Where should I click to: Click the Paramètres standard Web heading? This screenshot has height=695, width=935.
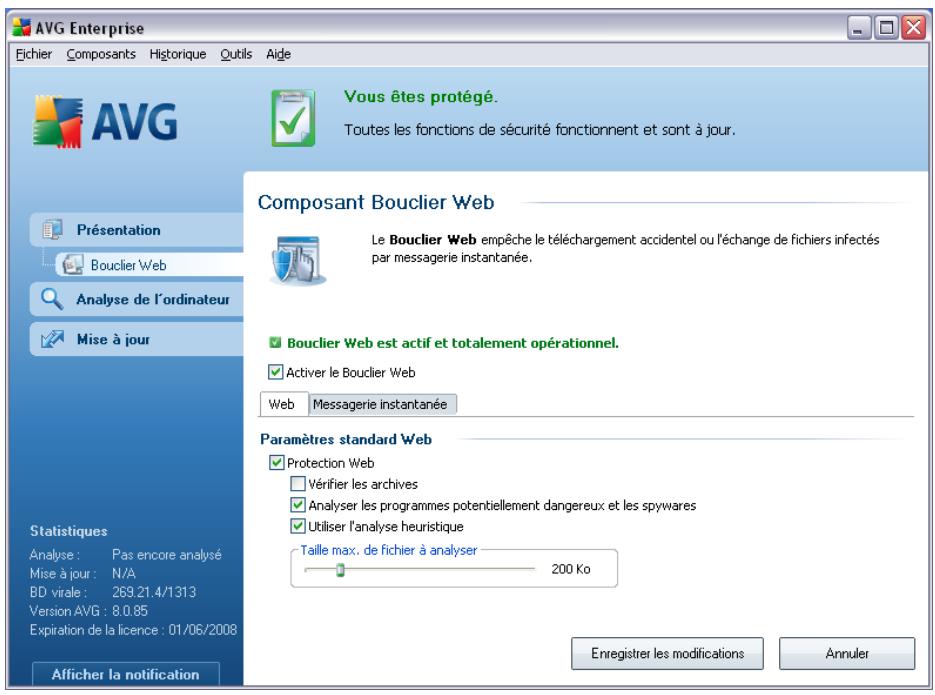(346, 439)
